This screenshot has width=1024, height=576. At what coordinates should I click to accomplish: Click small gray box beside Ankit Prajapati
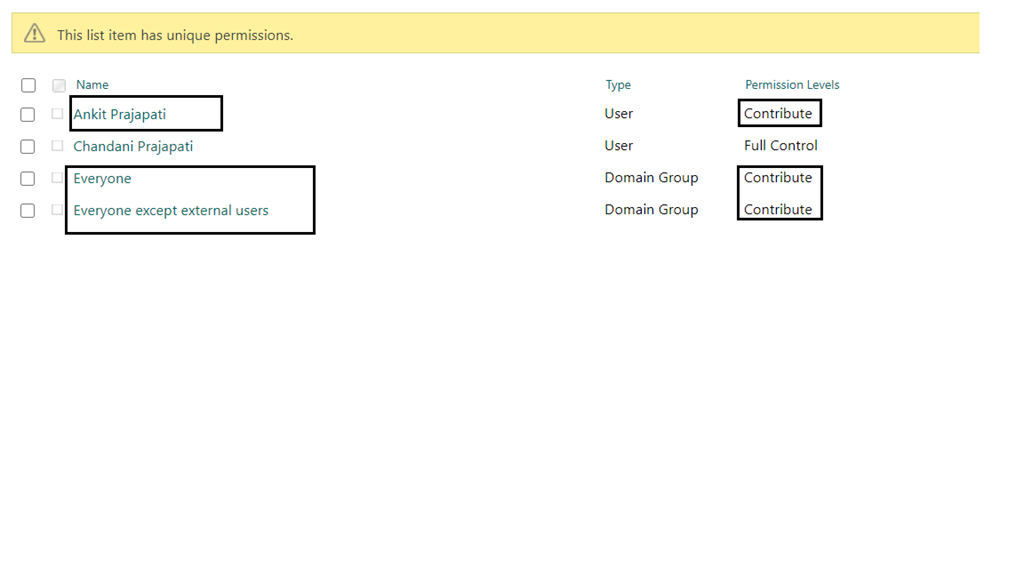pyautogui.click(x=57, y=114)
